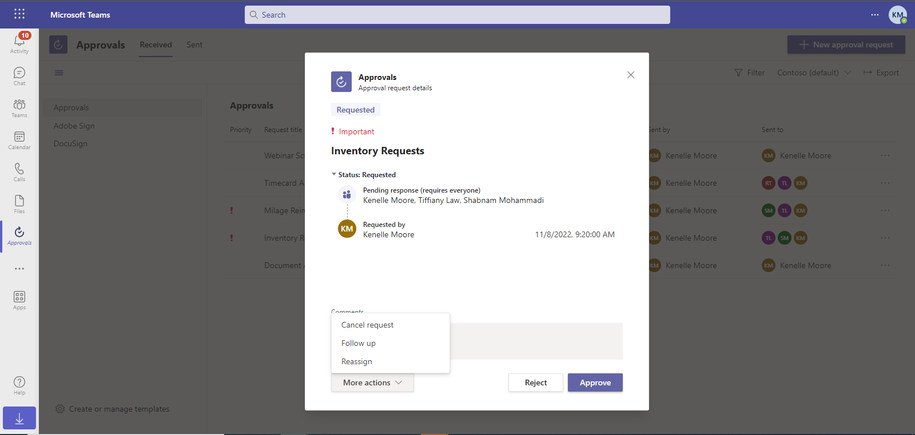Click the Reject button
The width and height of the screenshot is (915, 435).
[x=536, y=382]
